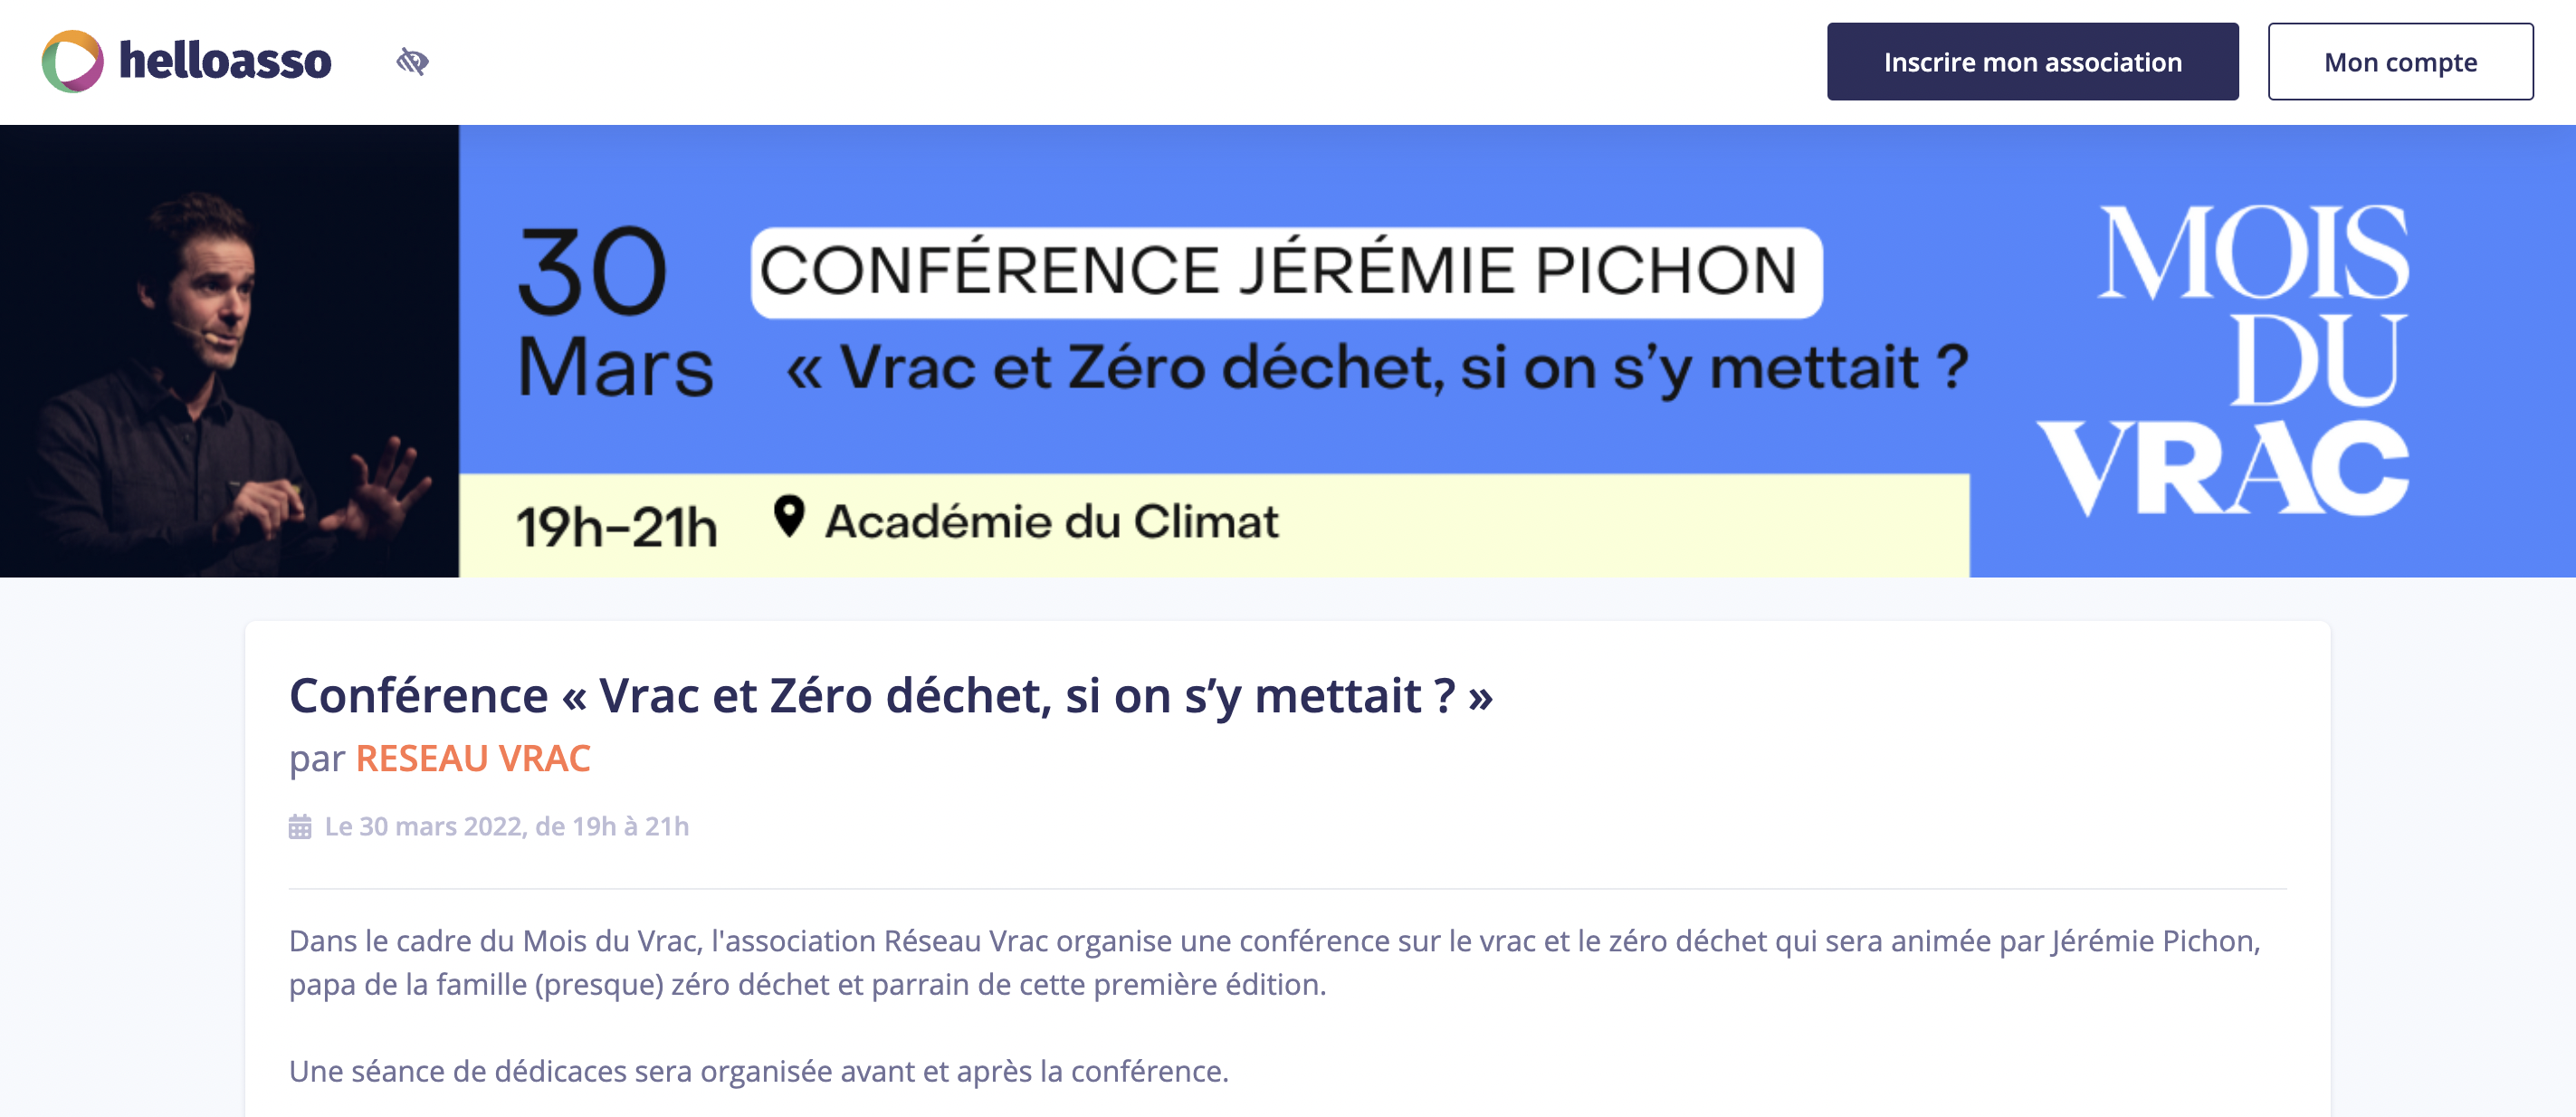Select the CONFÉRENCE JÉRÉMIE PICHON white label
The width and height of the screenshot is (2576, 1117).
1285,272
